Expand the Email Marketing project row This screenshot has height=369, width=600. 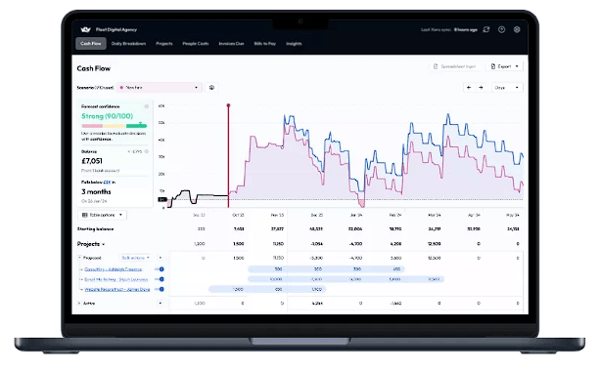pos(81,279)
